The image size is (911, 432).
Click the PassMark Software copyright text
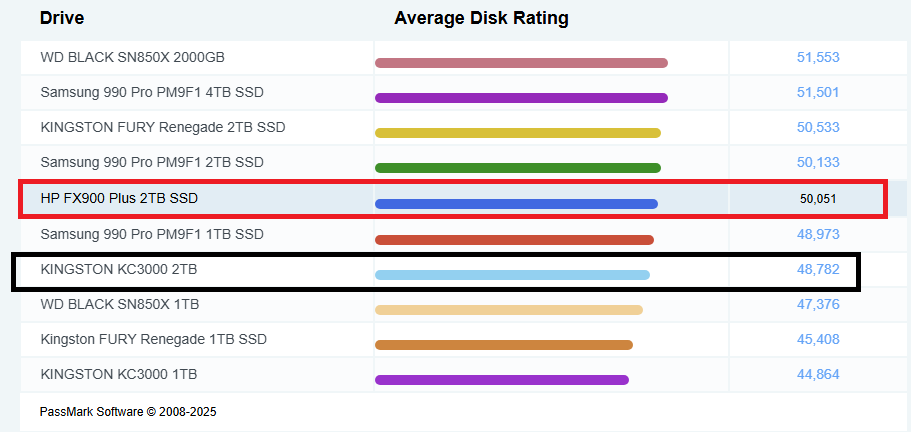tap(128, 412)
